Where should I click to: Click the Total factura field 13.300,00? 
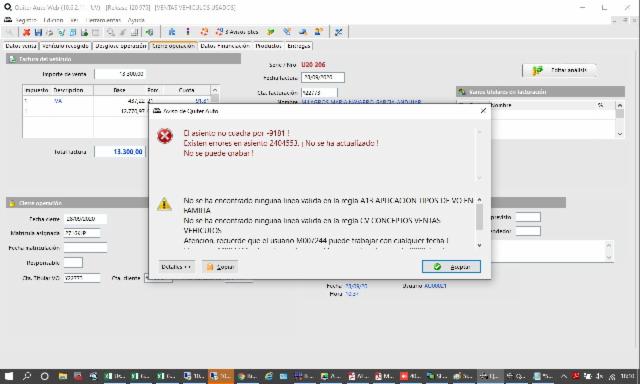click(120, 151)
